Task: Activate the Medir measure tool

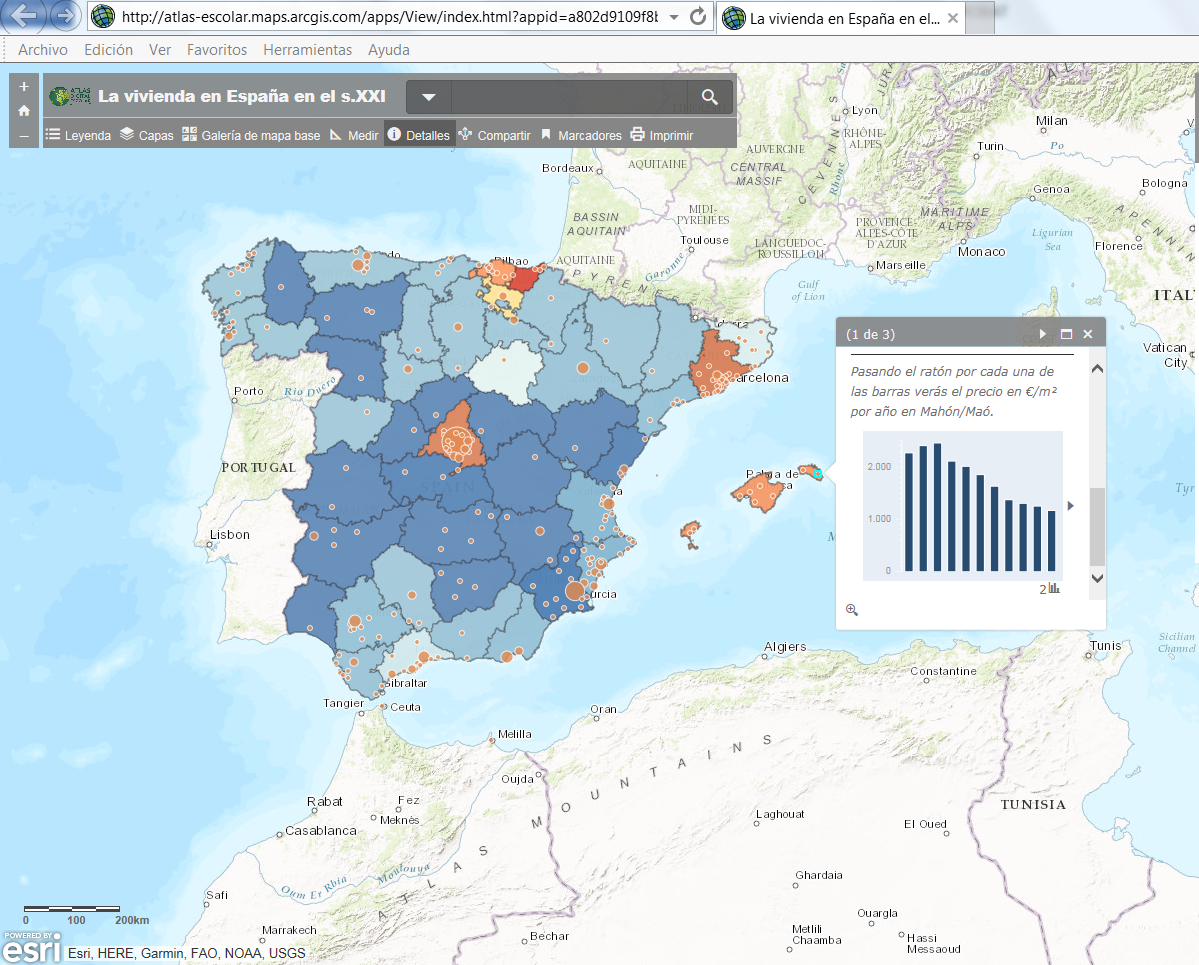Action: point(354,135)
